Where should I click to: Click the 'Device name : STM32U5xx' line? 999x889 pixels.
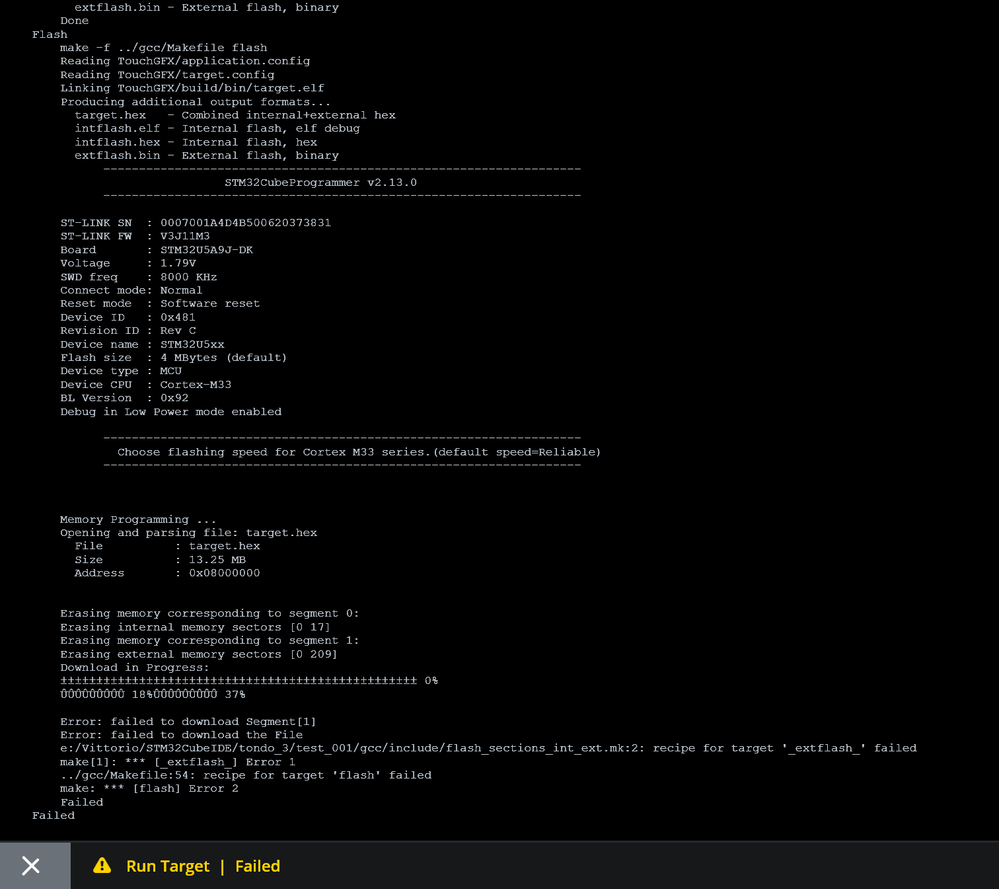142,344
